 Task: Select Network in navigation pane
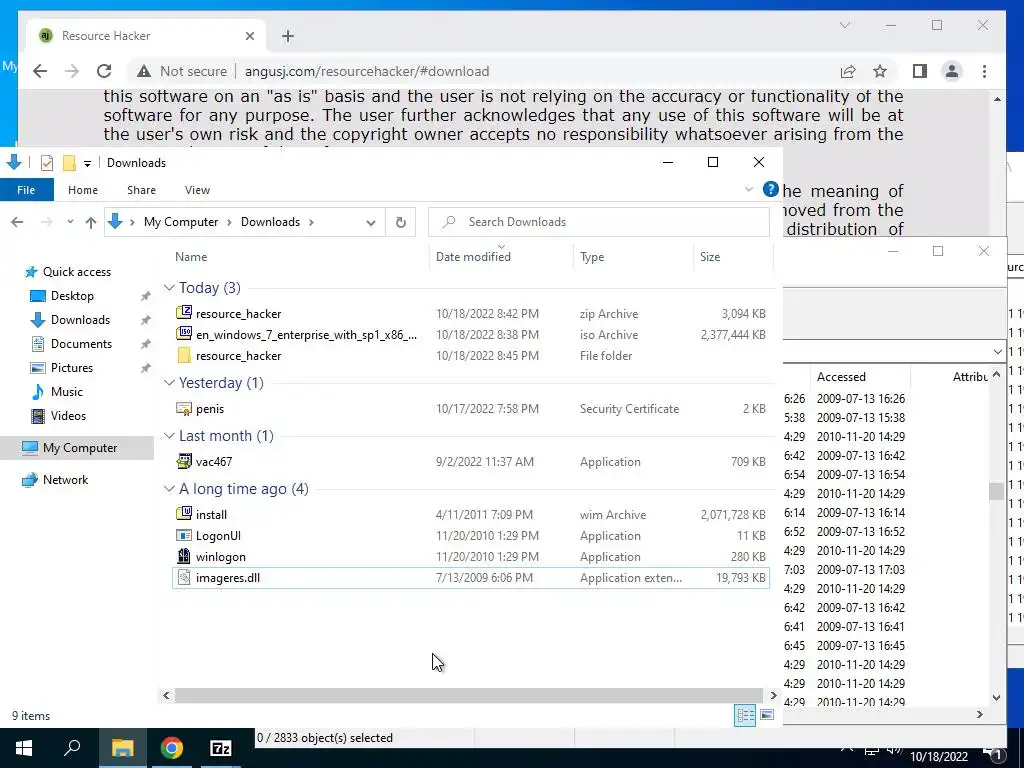56,480
